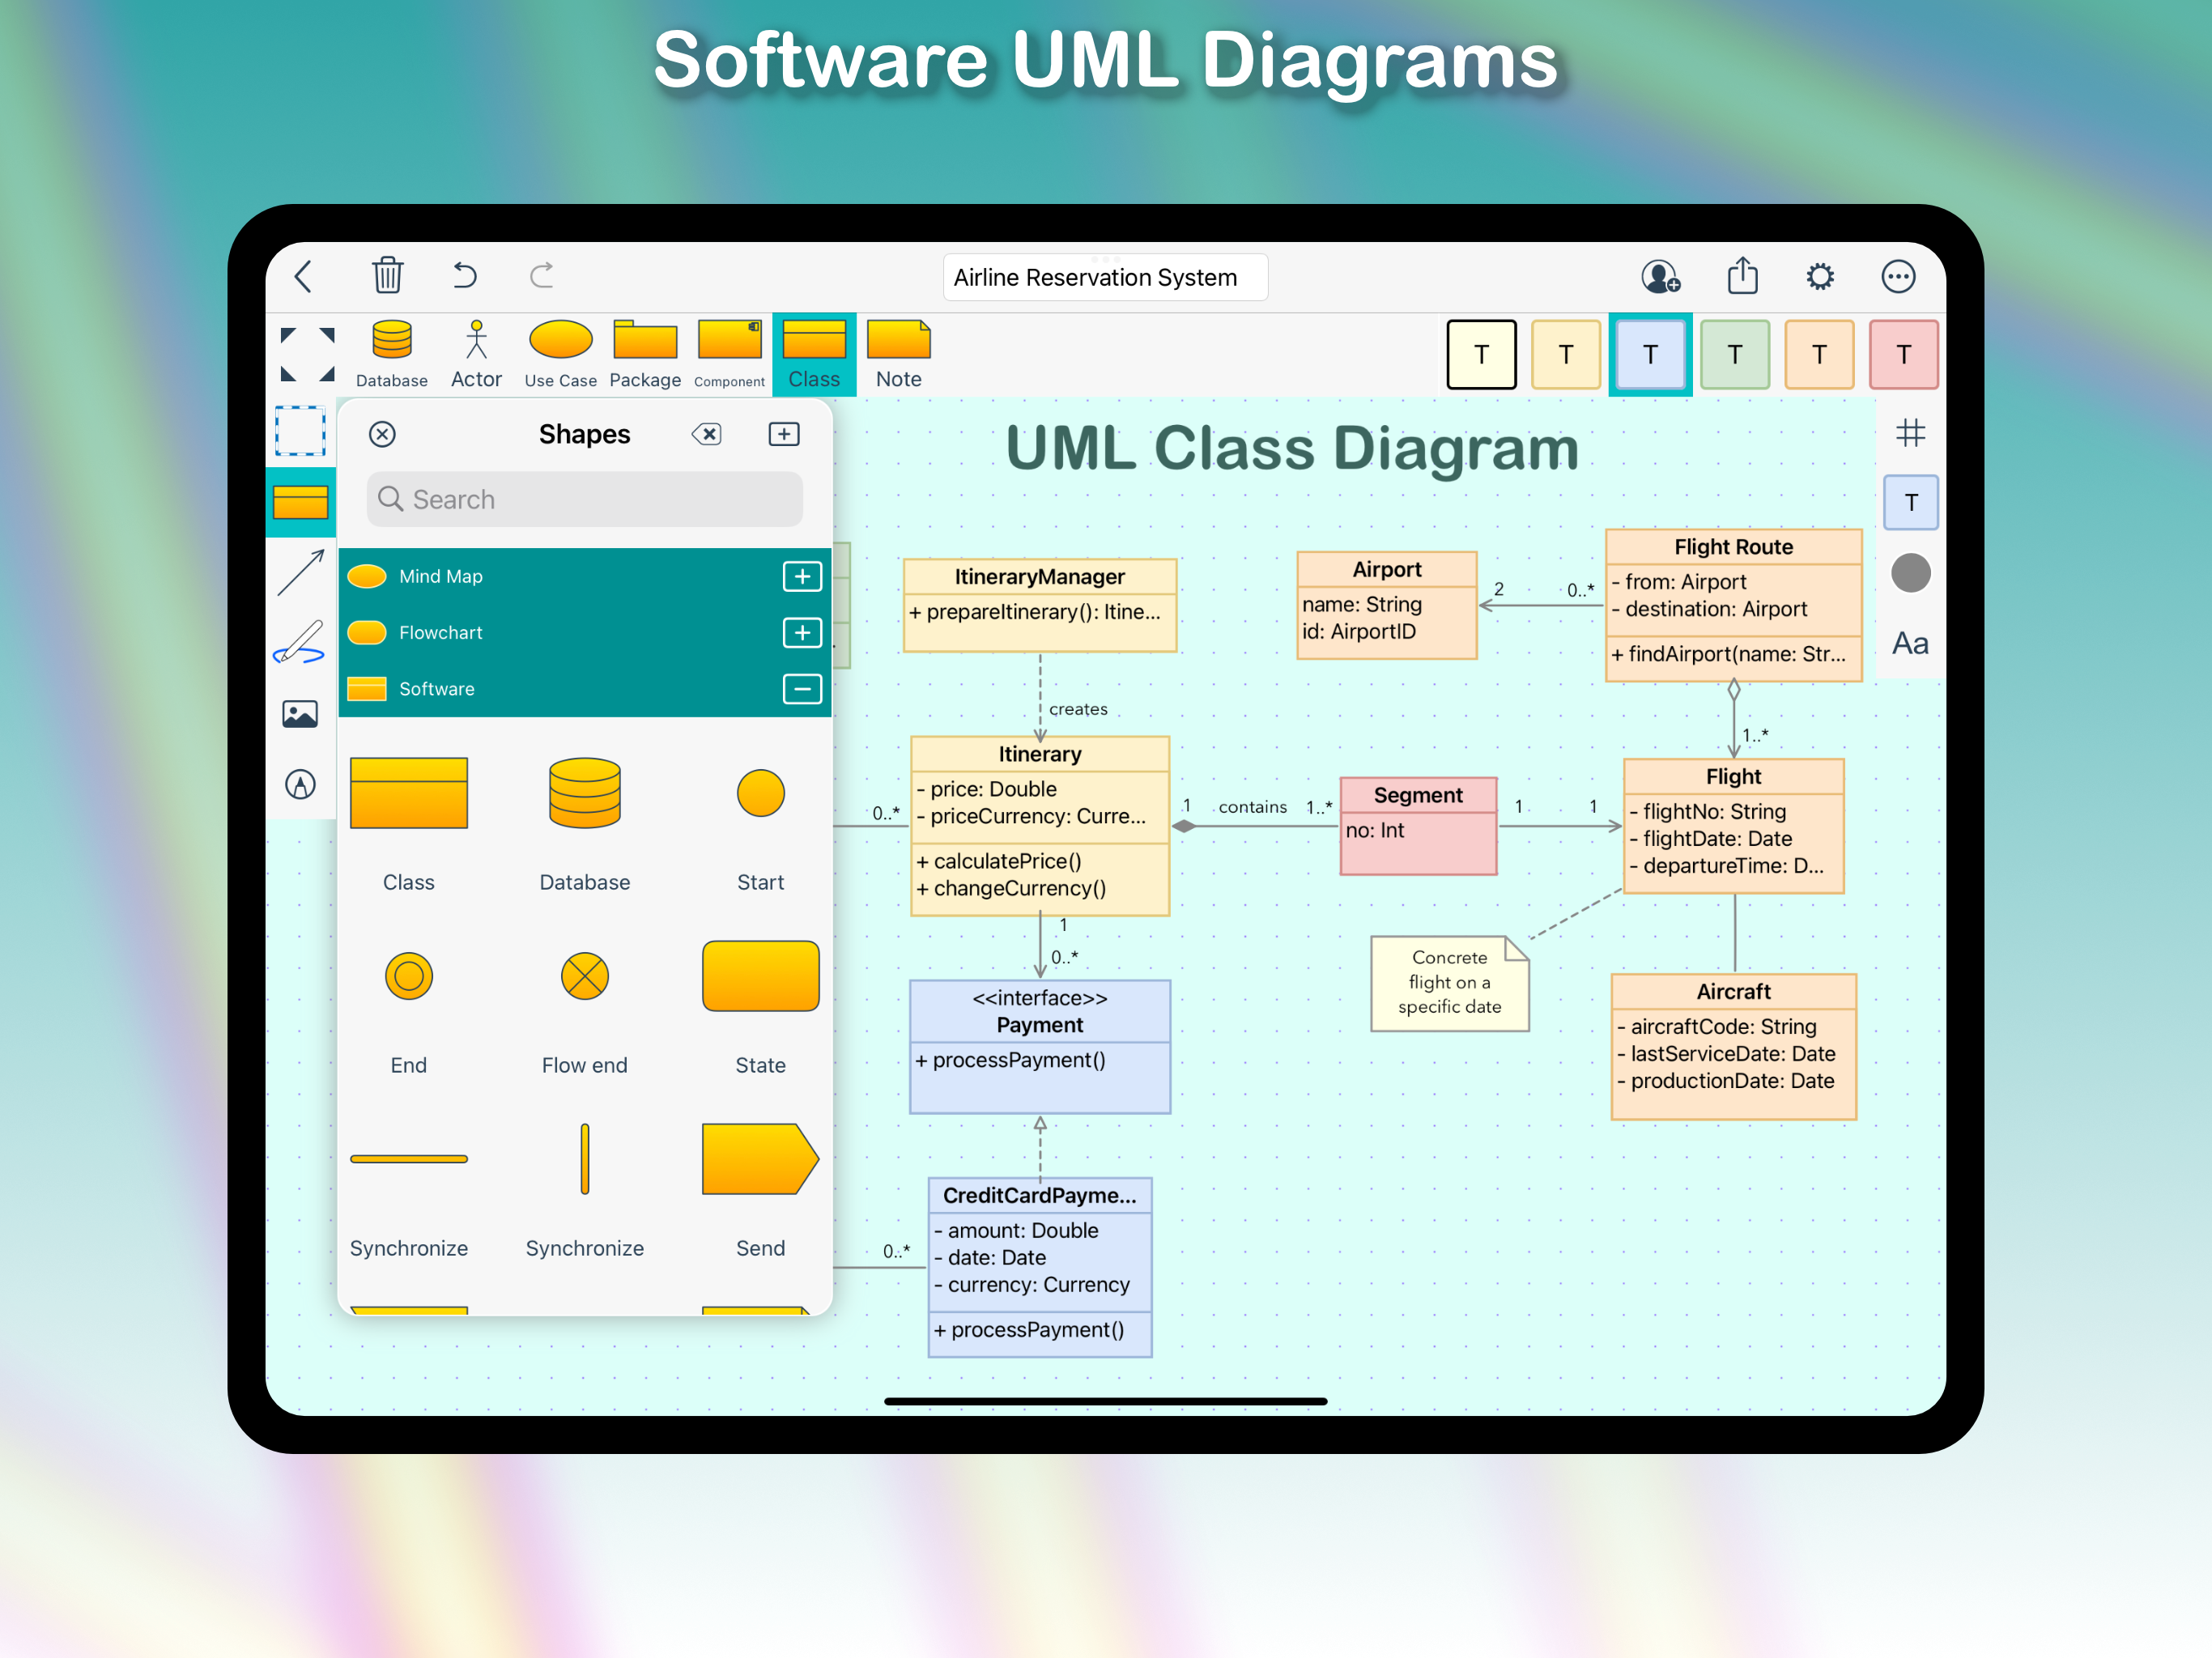Select the Note shape tool

click(x=898, y=354)
